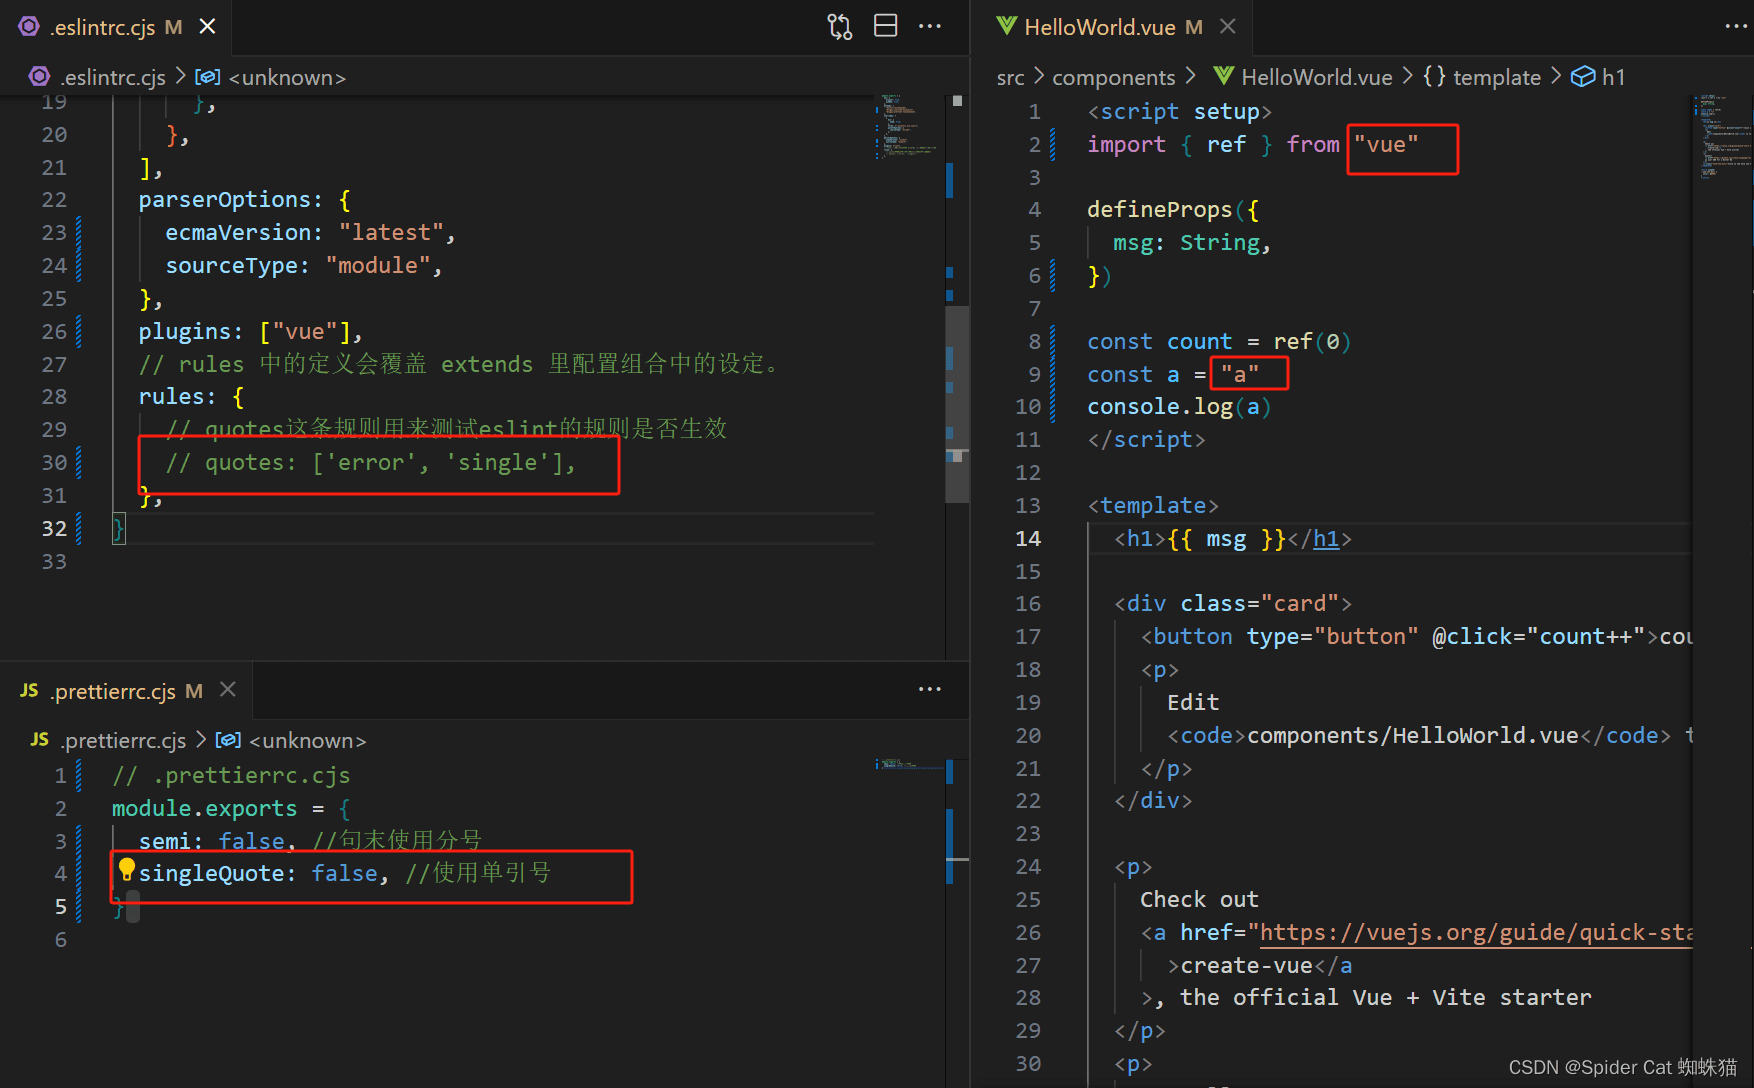Place cursor on const a = "a" string
1754x1088 pixels.
(x=1240, y=375)
